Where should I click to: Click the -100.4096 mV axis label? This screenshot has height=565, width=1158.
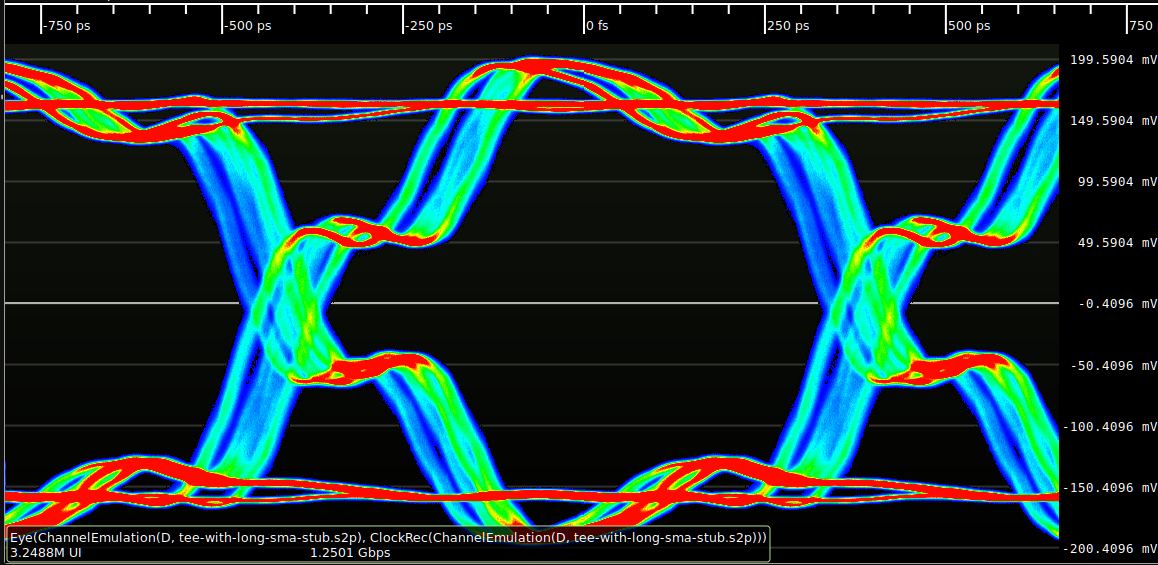1109,427
